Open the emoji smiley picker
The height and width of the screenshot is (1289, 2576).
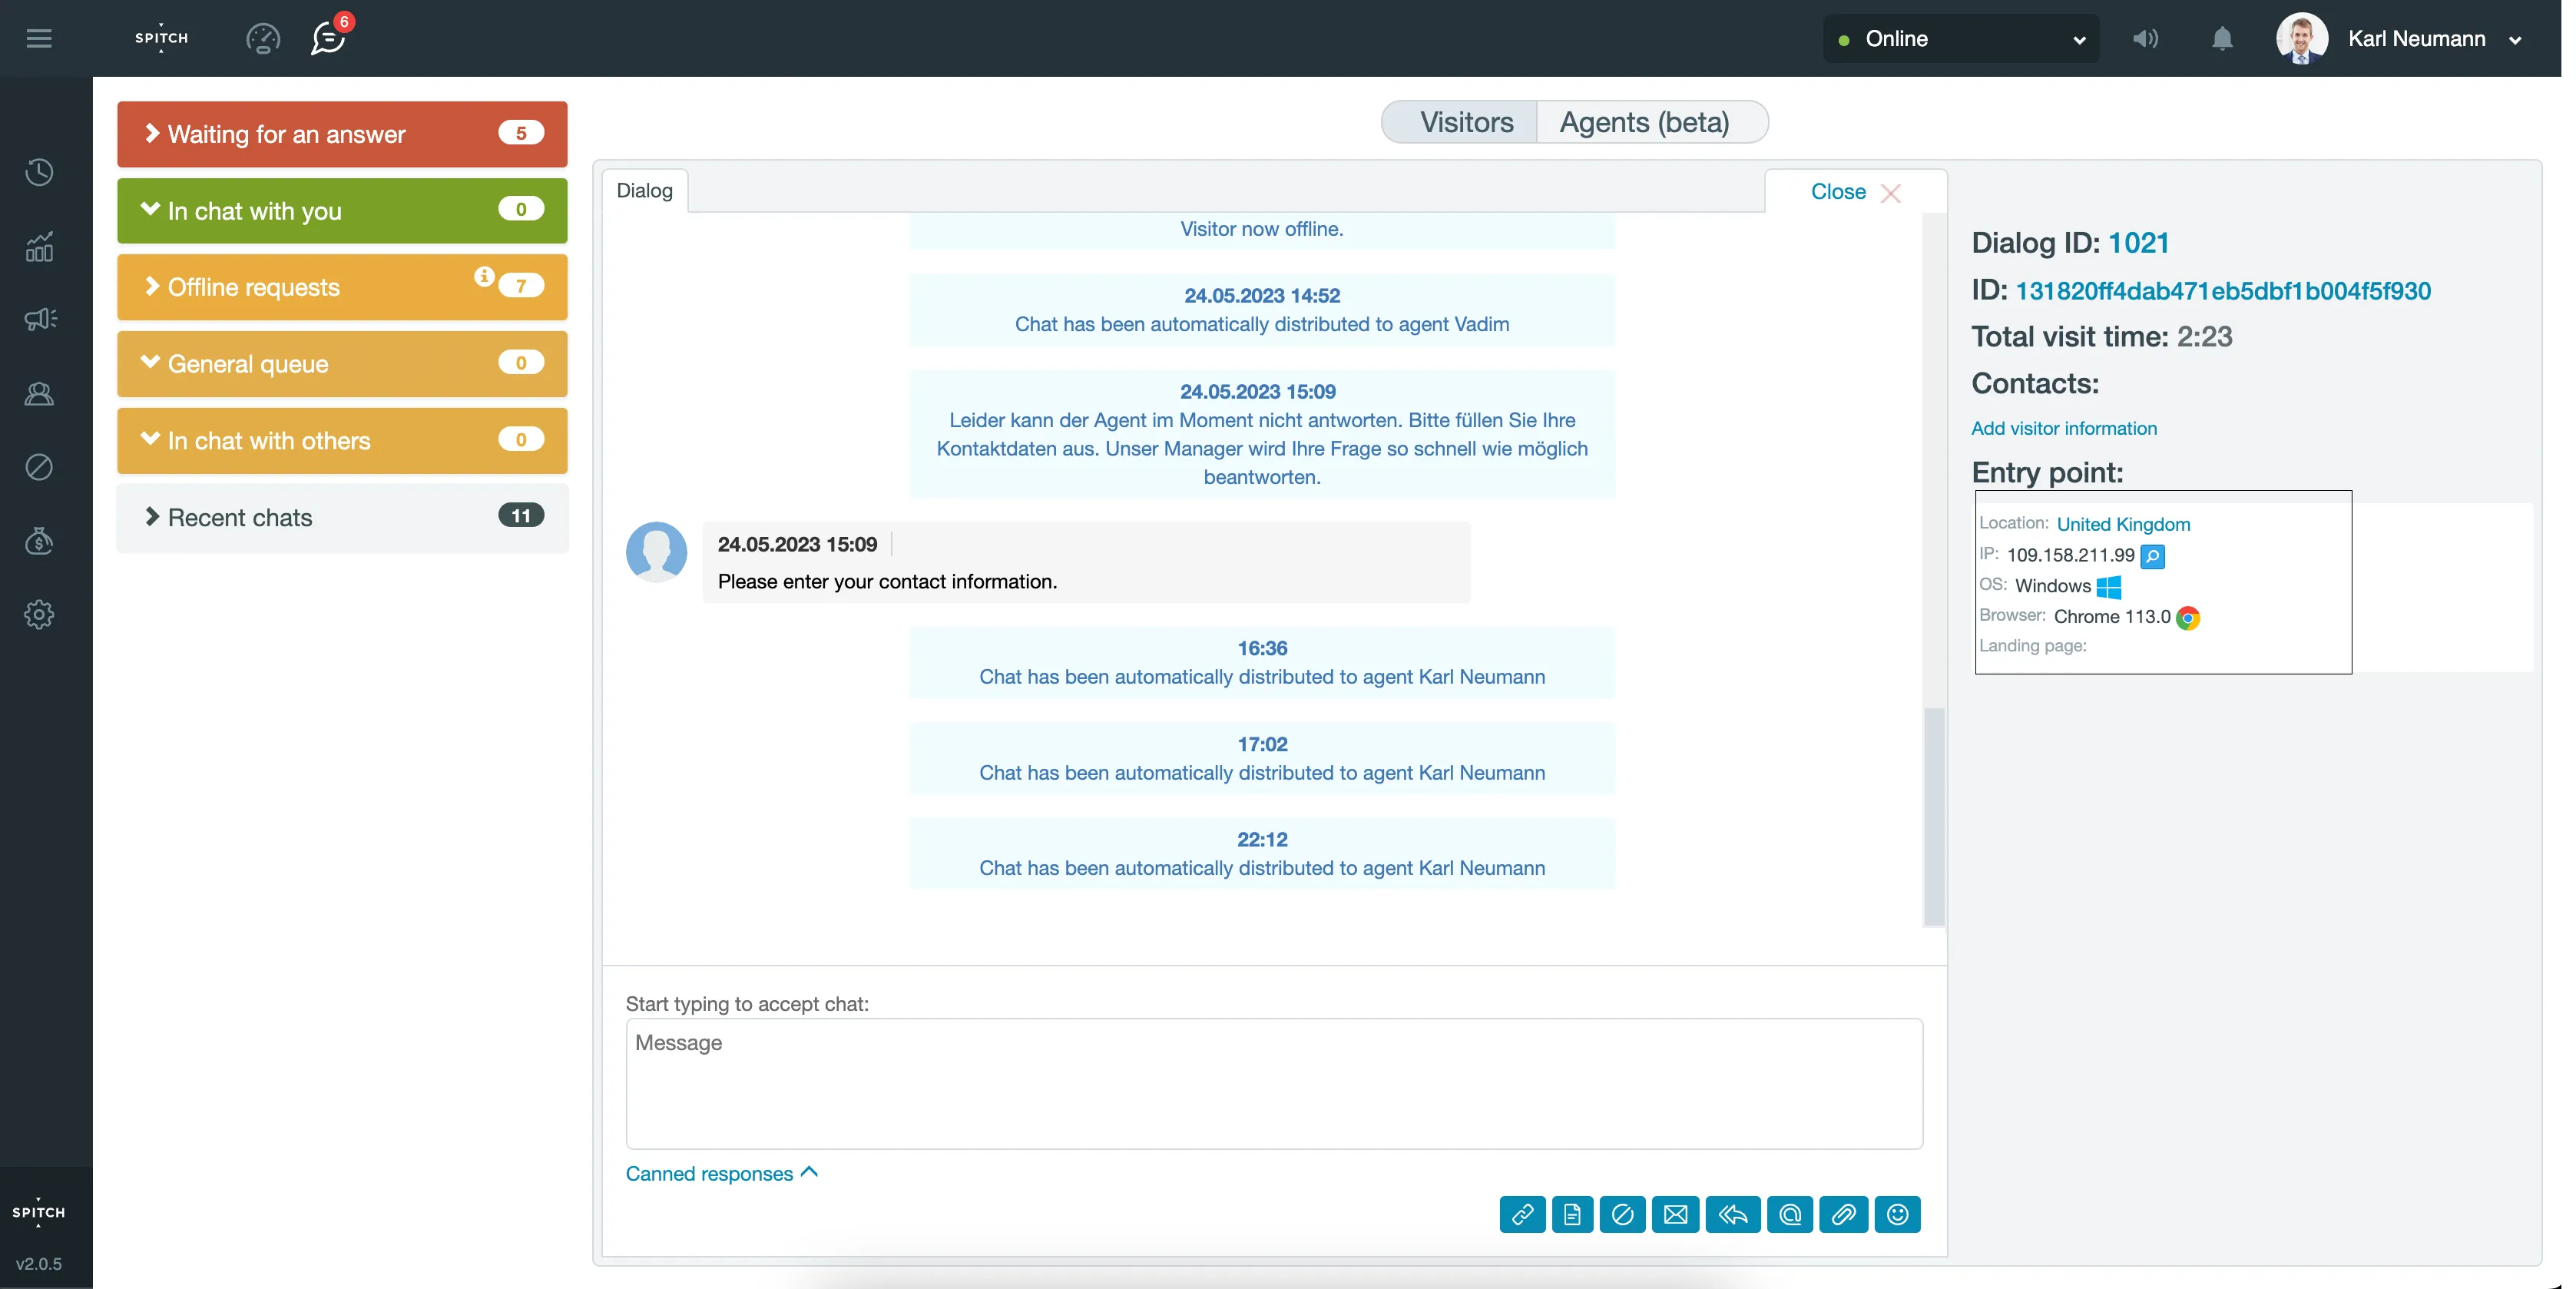coord(1897,1214)
